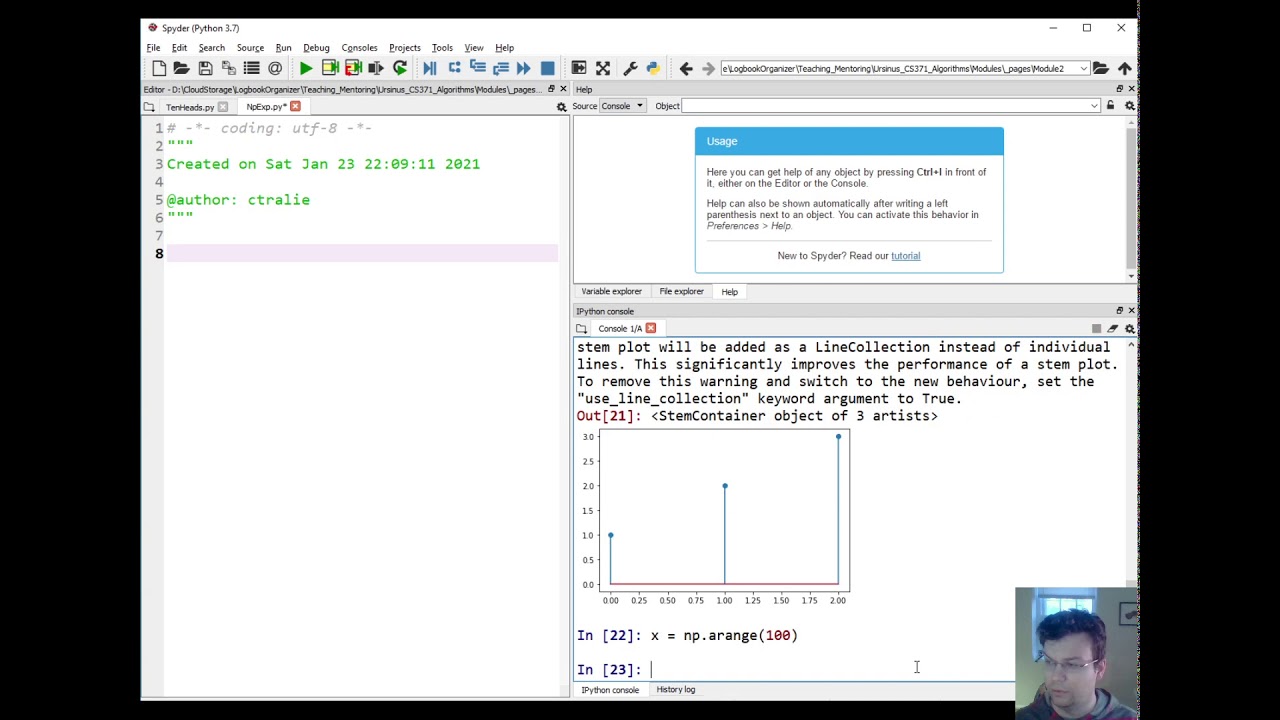Browse for a working directory
Image resolution: width=1280 pixels, height=720 pixels.
[1100, 68]
